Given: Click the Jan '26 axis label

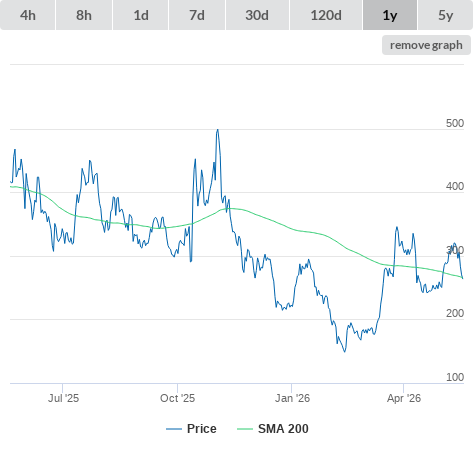Looking at the screenshot, I should (x=292, y=398).
